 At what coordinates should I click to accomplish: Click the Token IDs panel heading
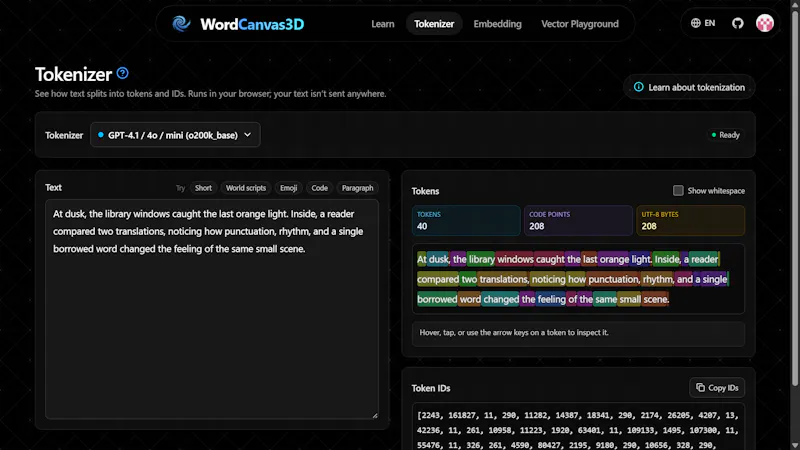click(x=431, y=388)
